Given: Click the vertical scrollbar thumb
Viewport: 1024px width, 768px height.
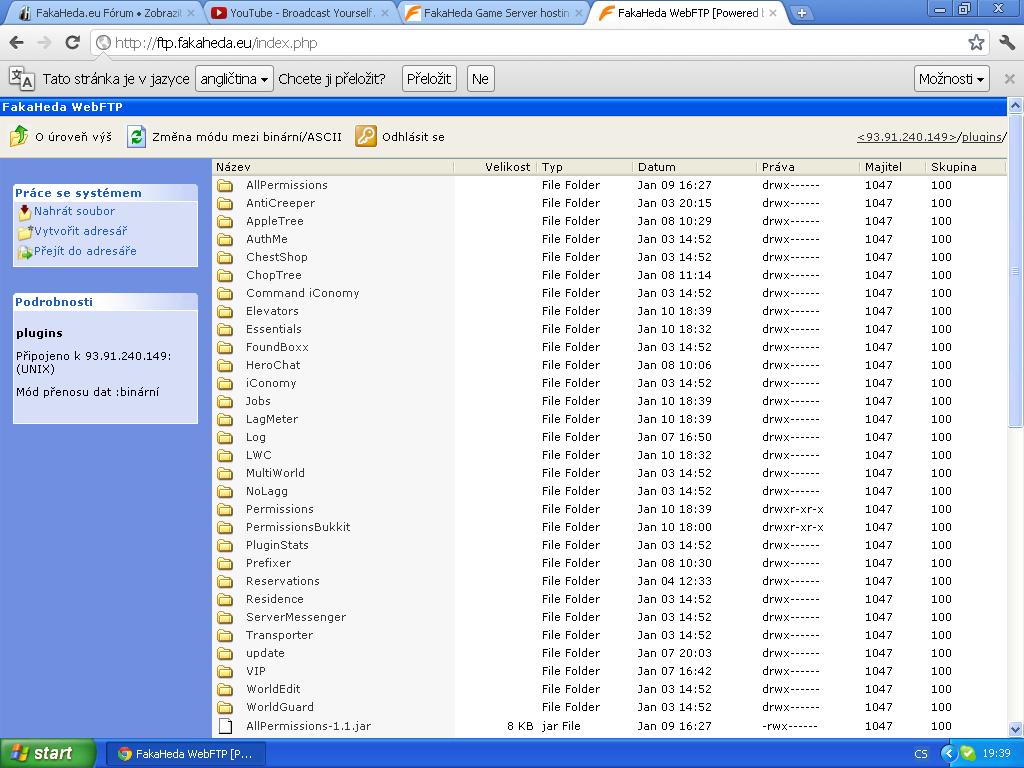Looking at the screenshot, I should point(1015,270).
